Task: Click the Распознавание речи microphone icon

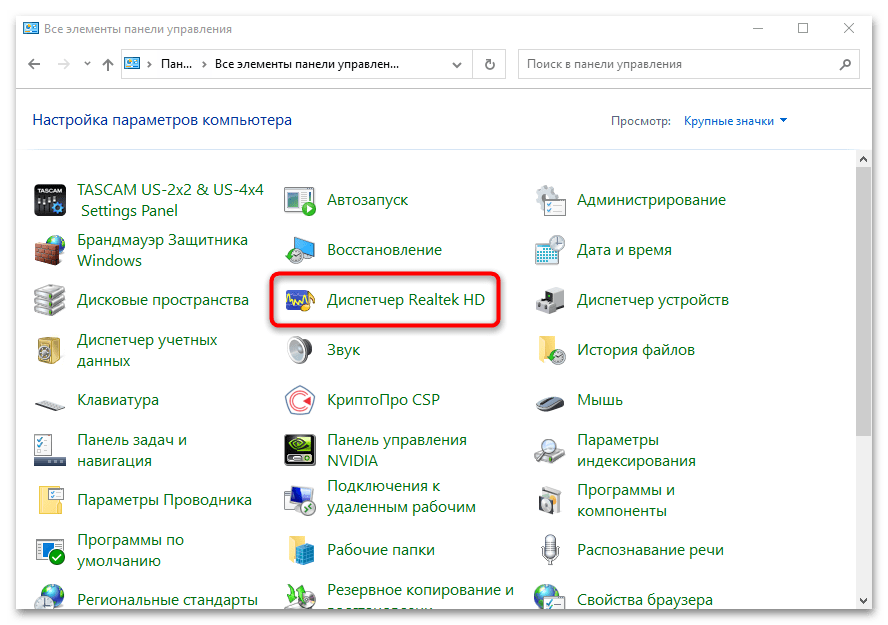Action: [x=550, y=550]
